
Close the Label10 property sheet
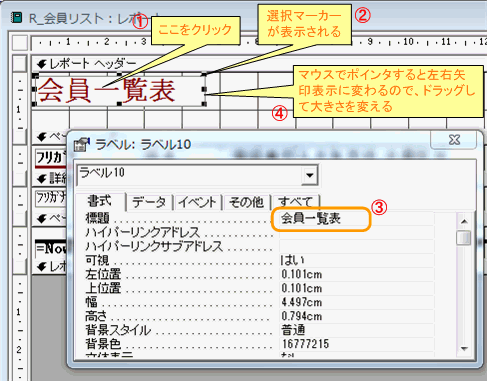point(454,139)
